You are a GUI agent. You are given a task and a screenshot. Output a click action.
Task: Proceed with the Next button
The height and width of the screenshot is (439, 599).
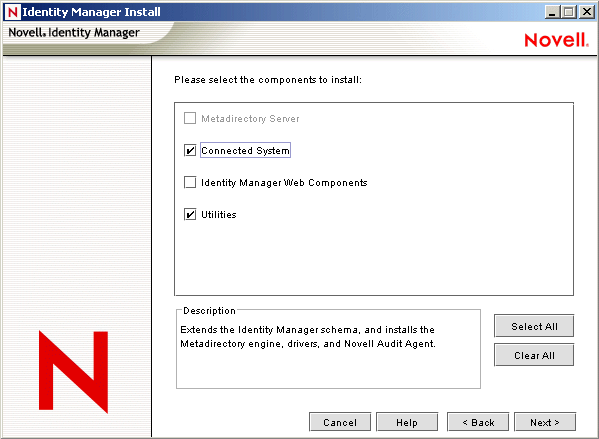[x=545, y=422]
